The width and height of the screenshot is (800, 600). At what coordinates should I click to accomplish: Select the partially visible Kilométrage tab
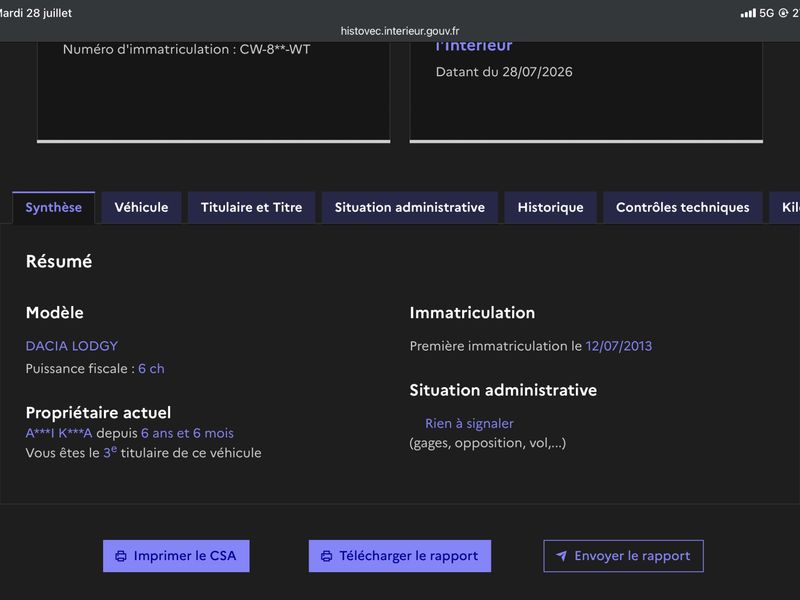786,208
